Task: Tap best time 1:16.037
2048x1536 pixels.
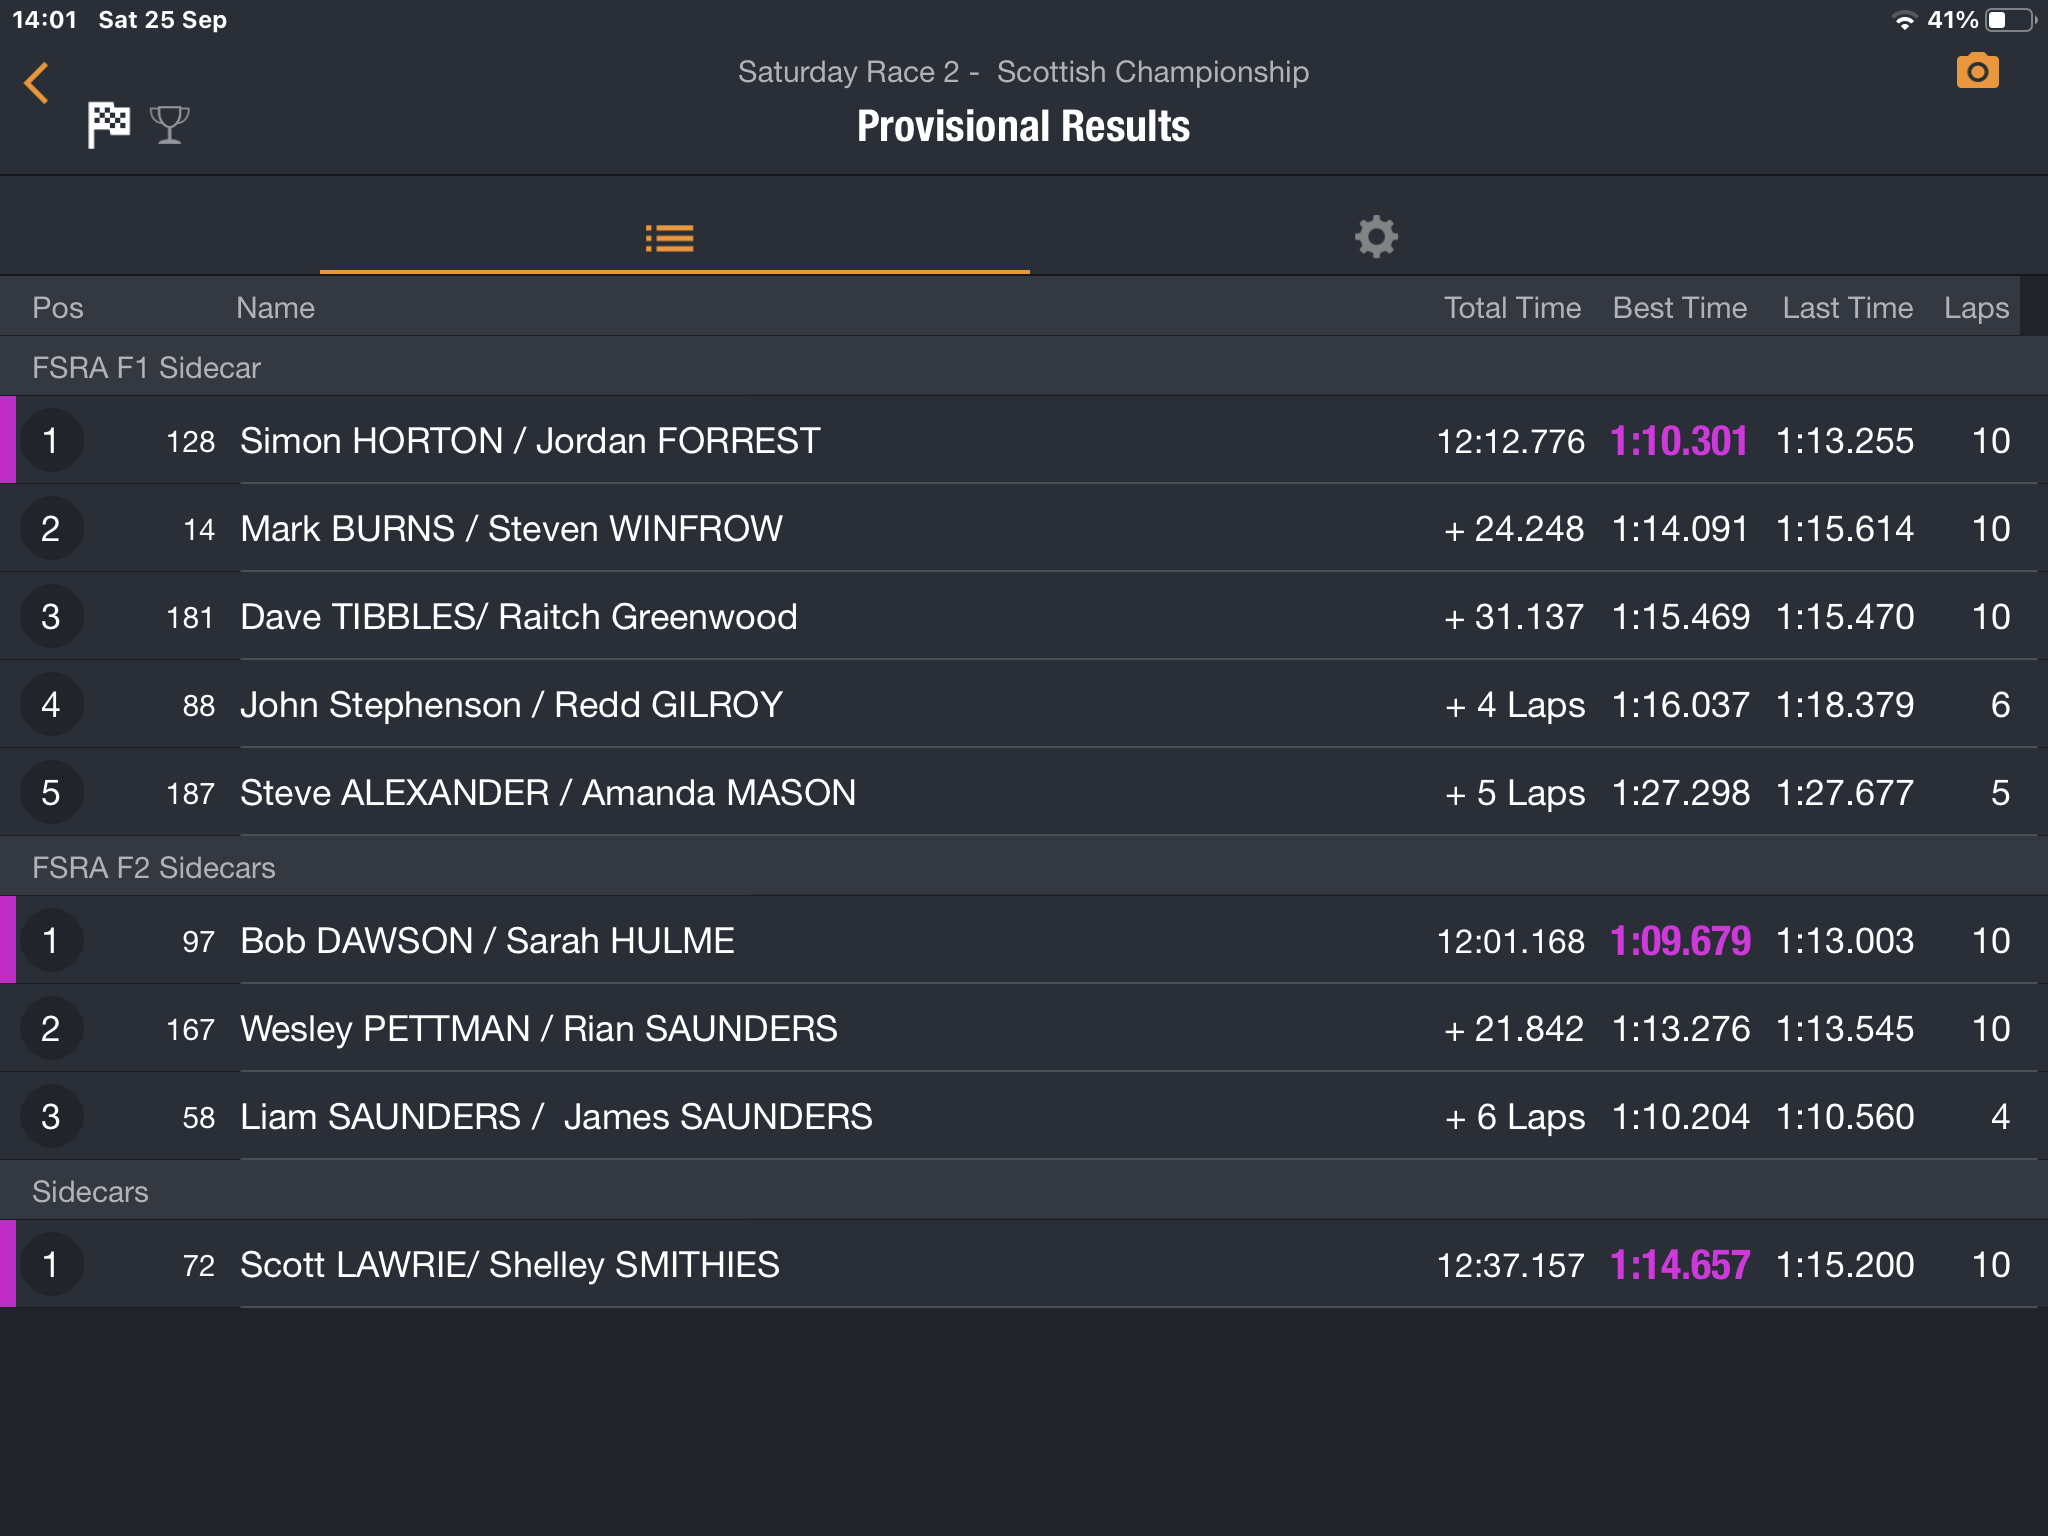Action: [x=1681, y=705]
